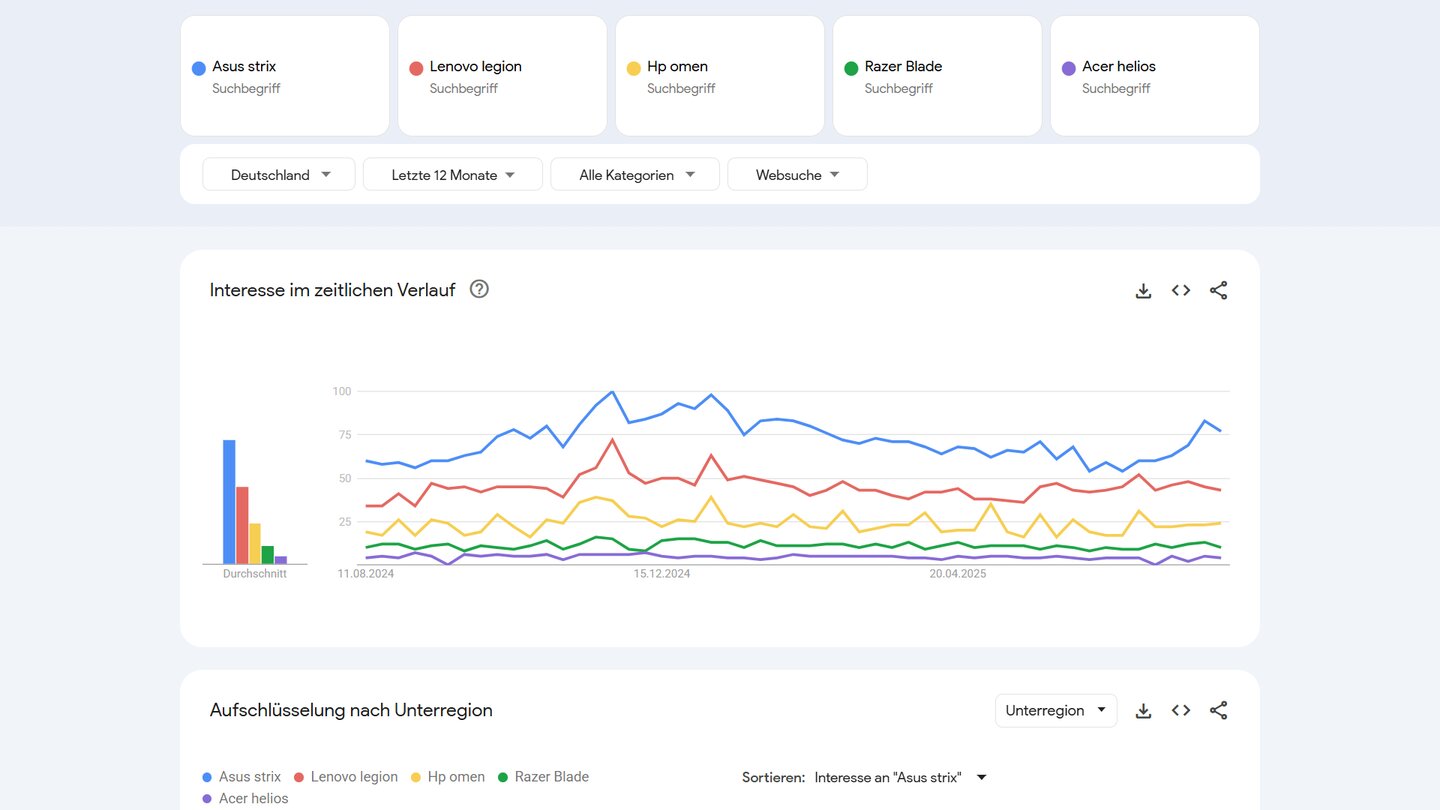Open embed code for Unterregion breakdown

pyautogui.click(x=1181, y=711)
